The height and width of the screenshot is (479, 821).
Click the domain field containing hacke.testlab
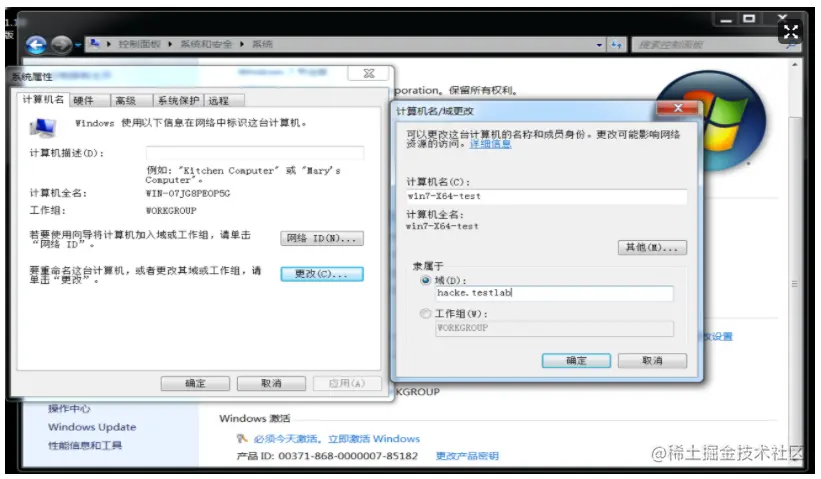click(x=554, y=293)
